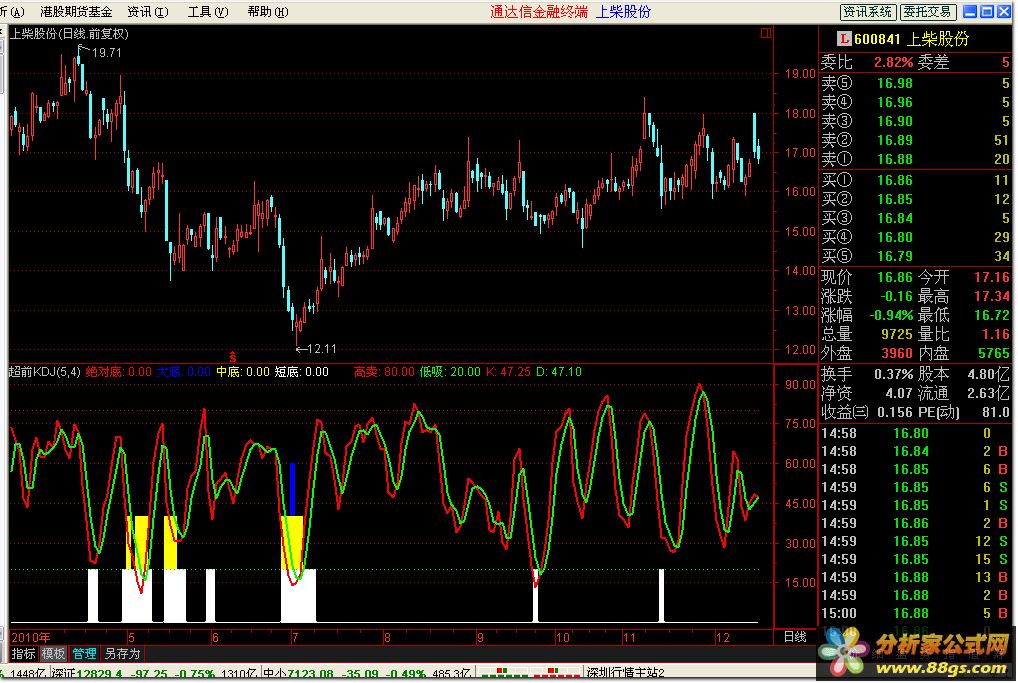Open the 帮助(H) menu
Screen dimensions: 1018x683
coord(267,12)
